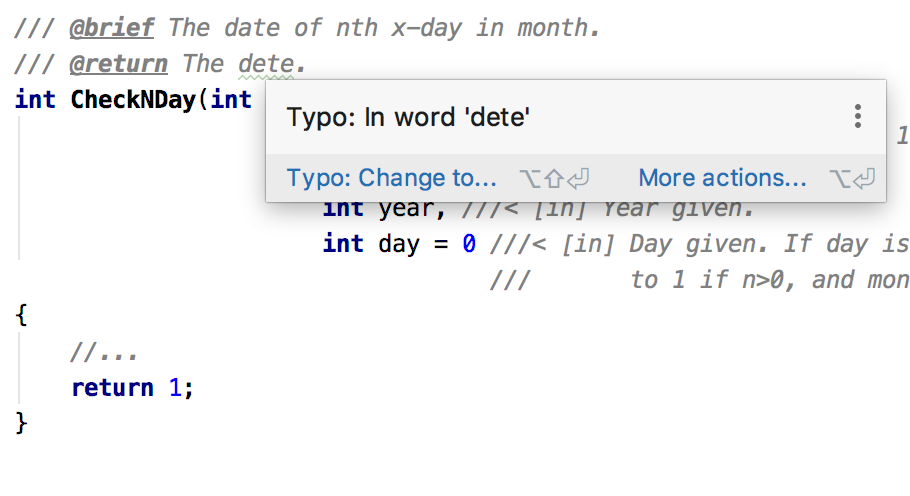Click the 'Typo: Change to...' link

(x=391, y=178)
